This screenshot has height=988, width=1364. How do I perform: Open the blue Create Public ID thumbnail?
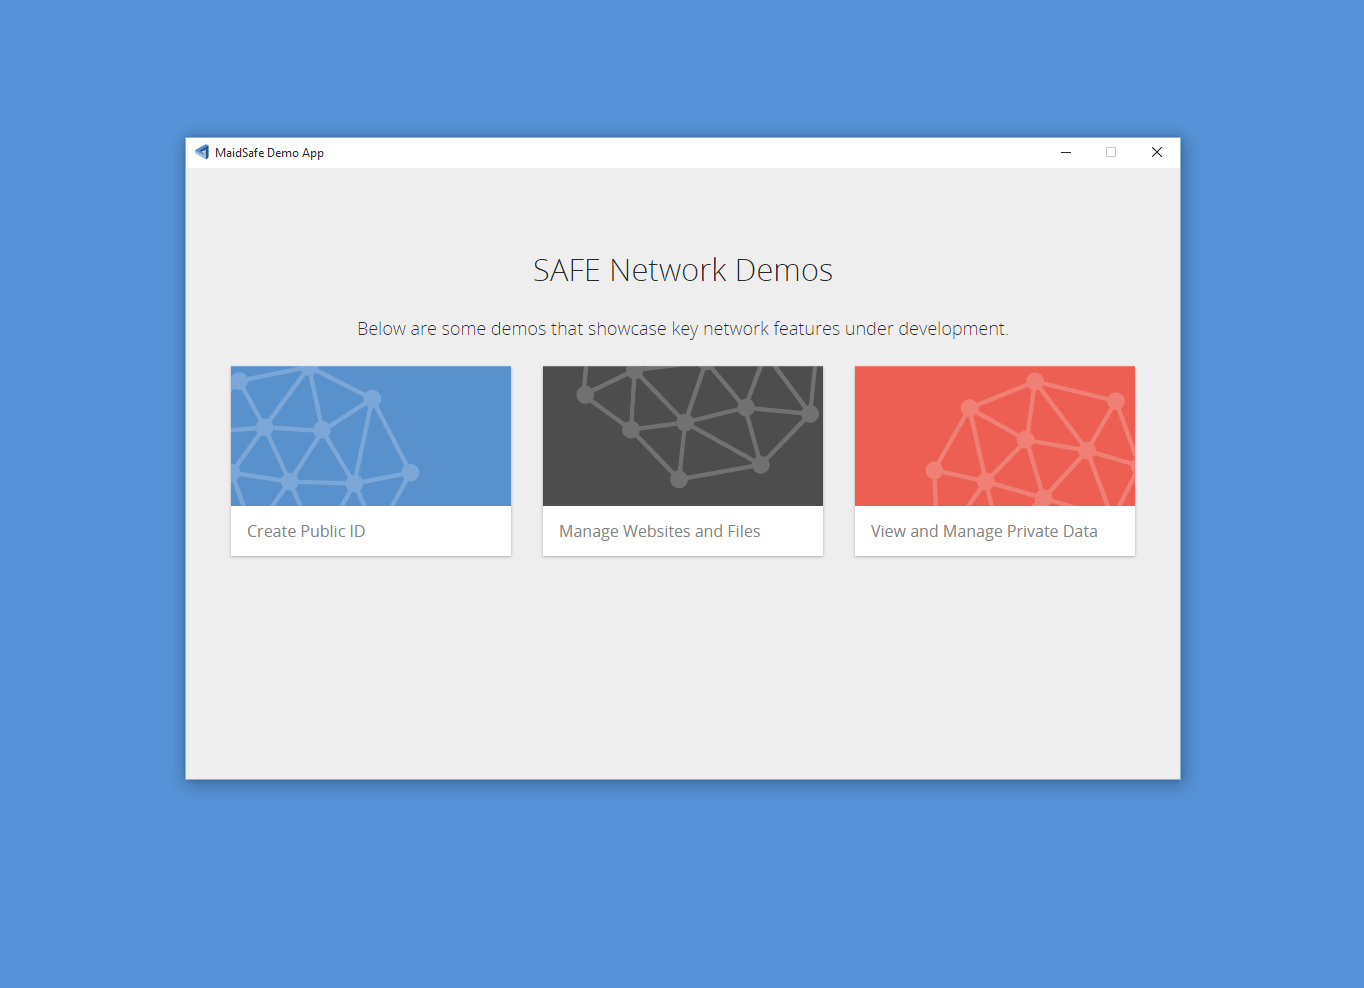point(371,436)
